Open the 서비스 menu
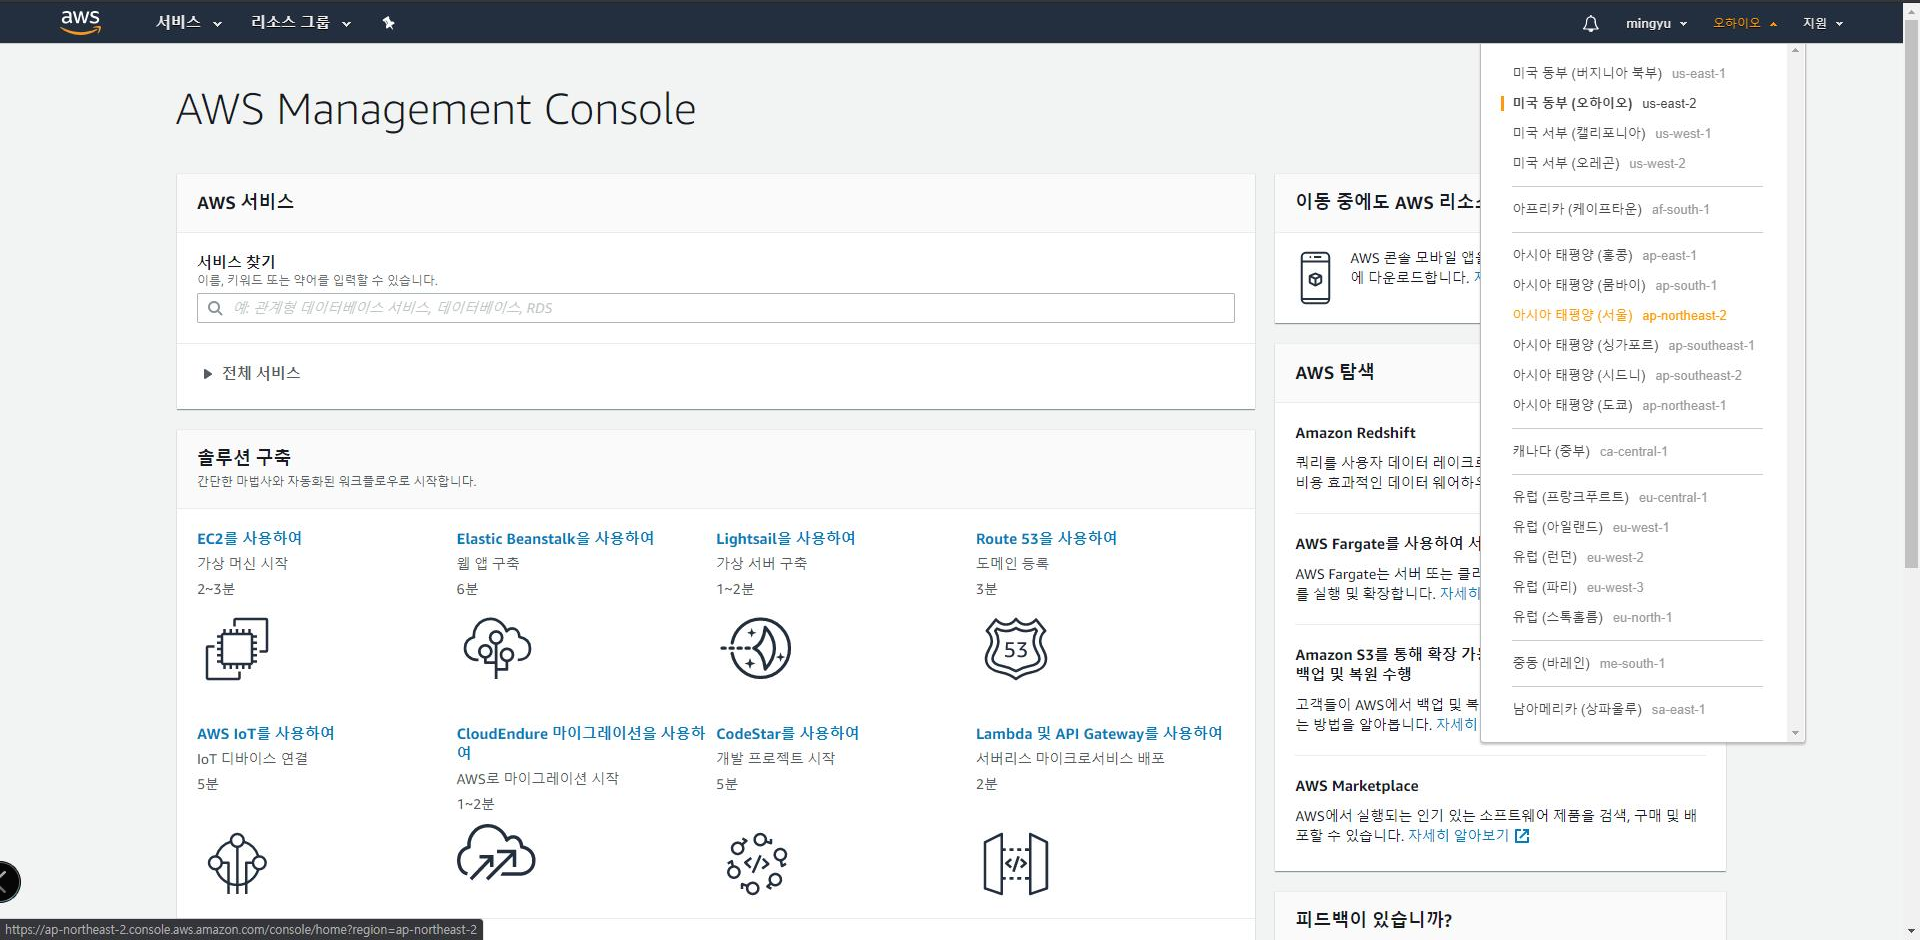 coord(188,22)
